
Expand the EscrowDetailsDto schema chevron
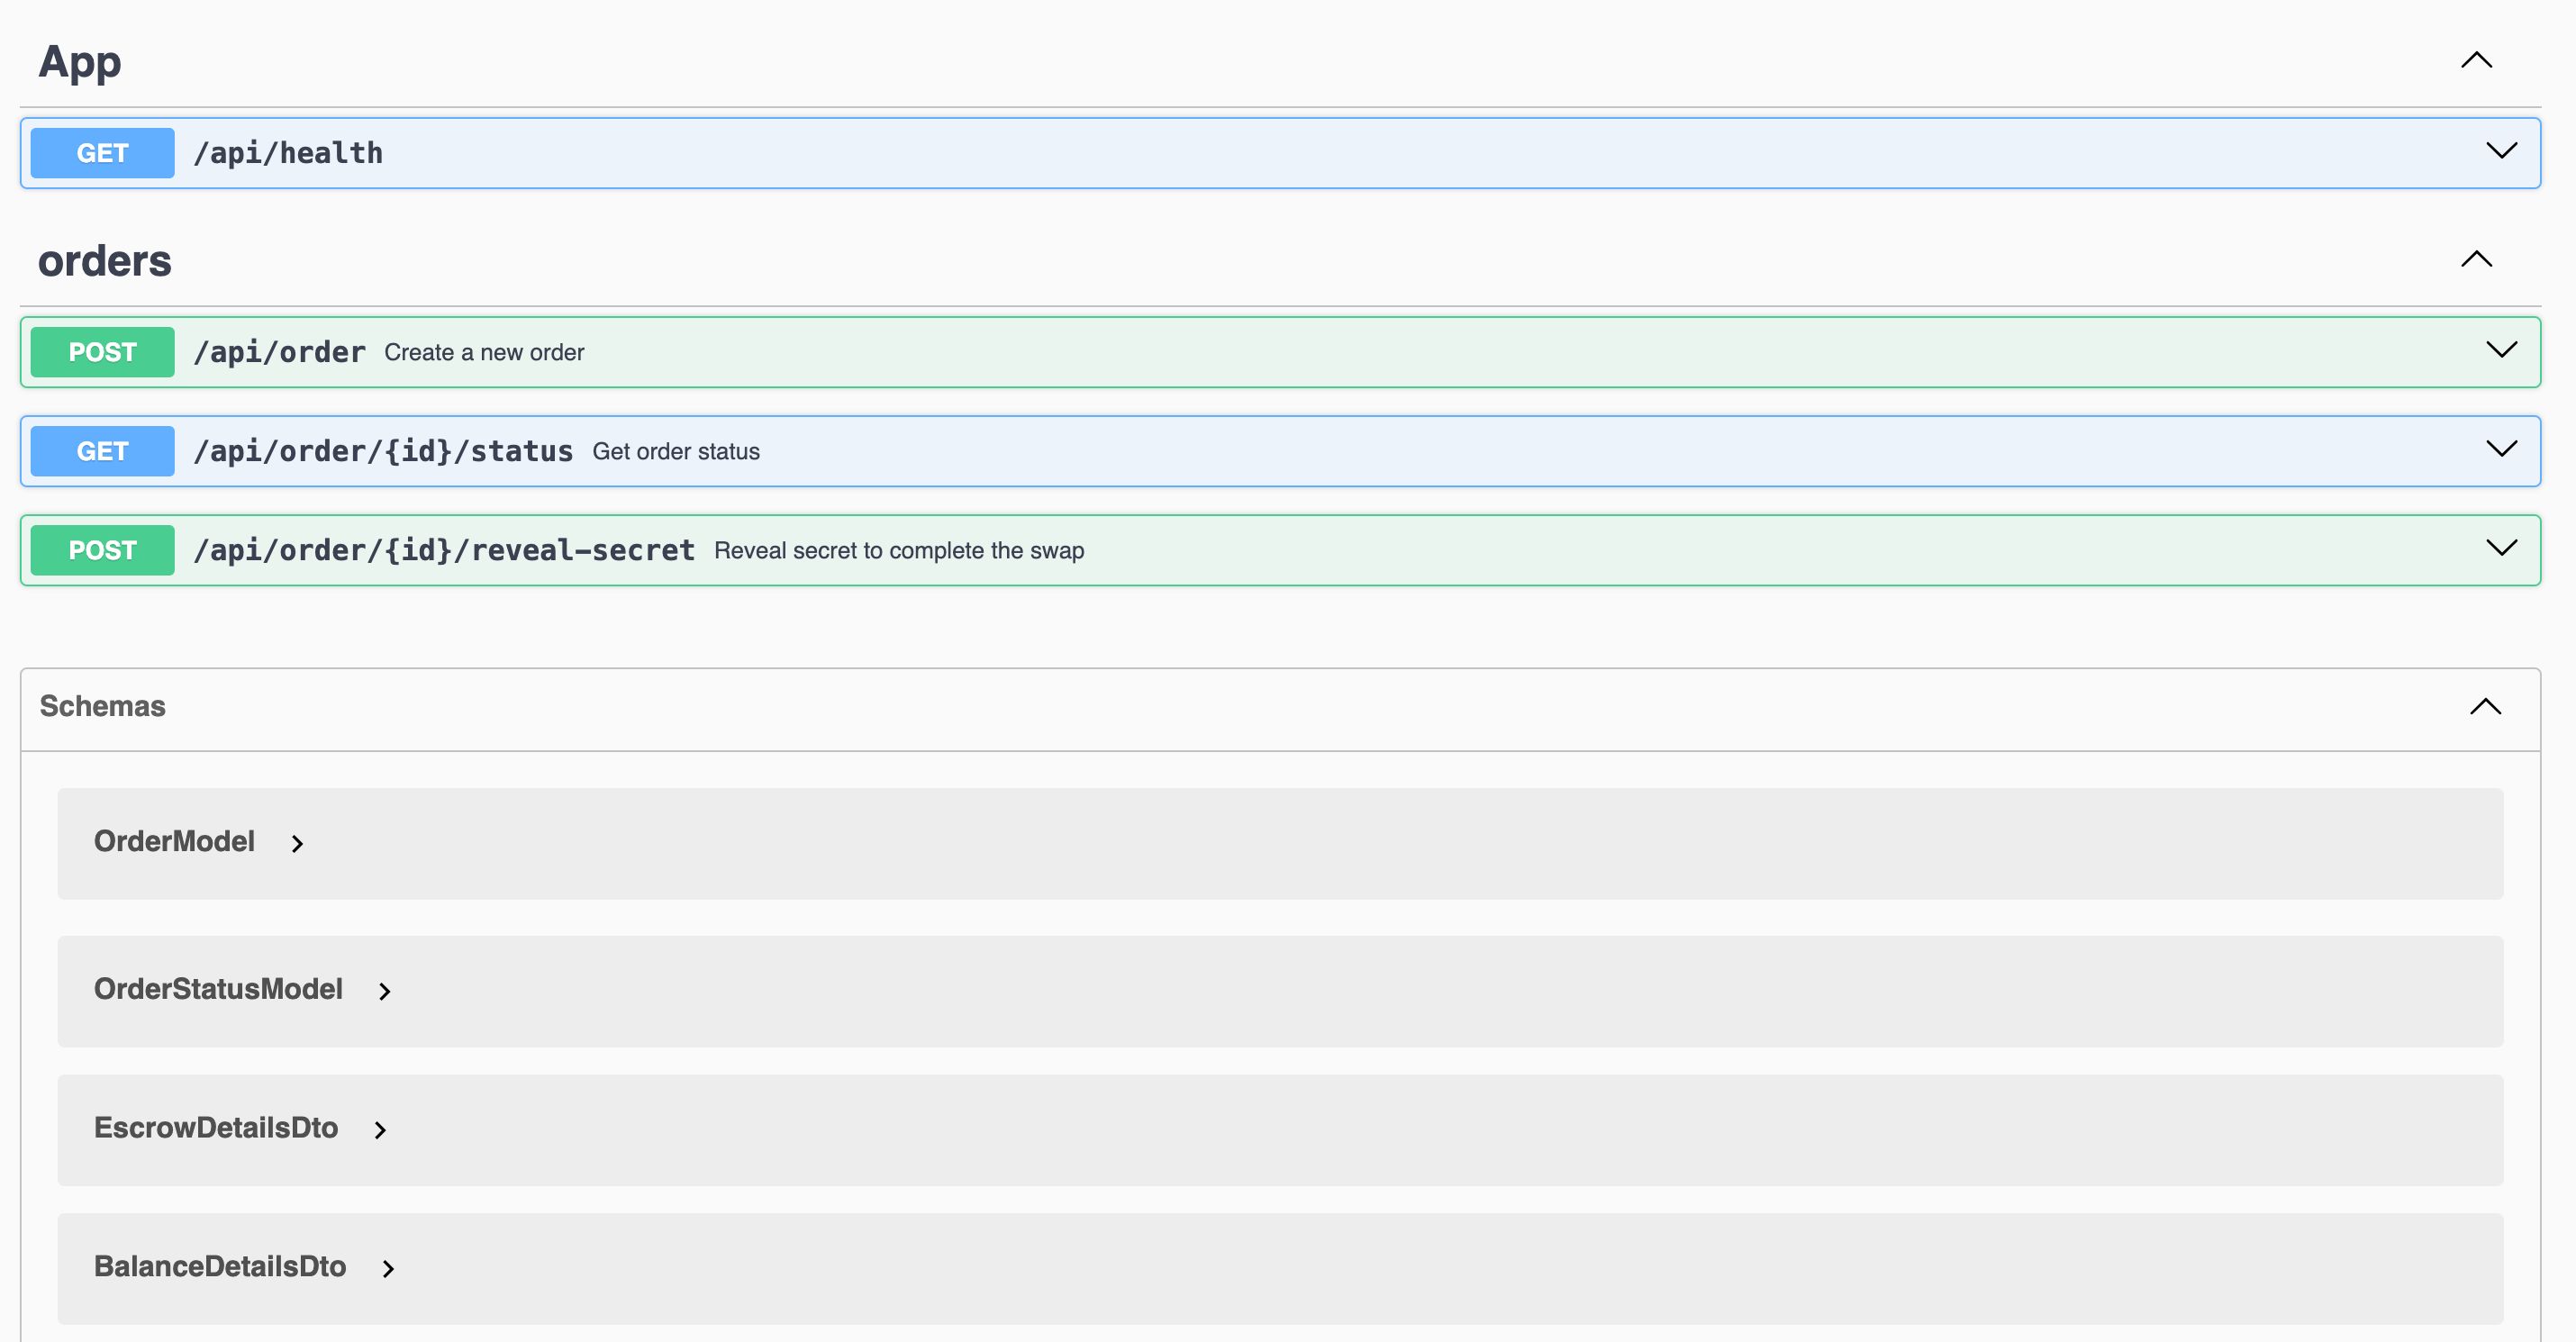tap(380, 1130)
